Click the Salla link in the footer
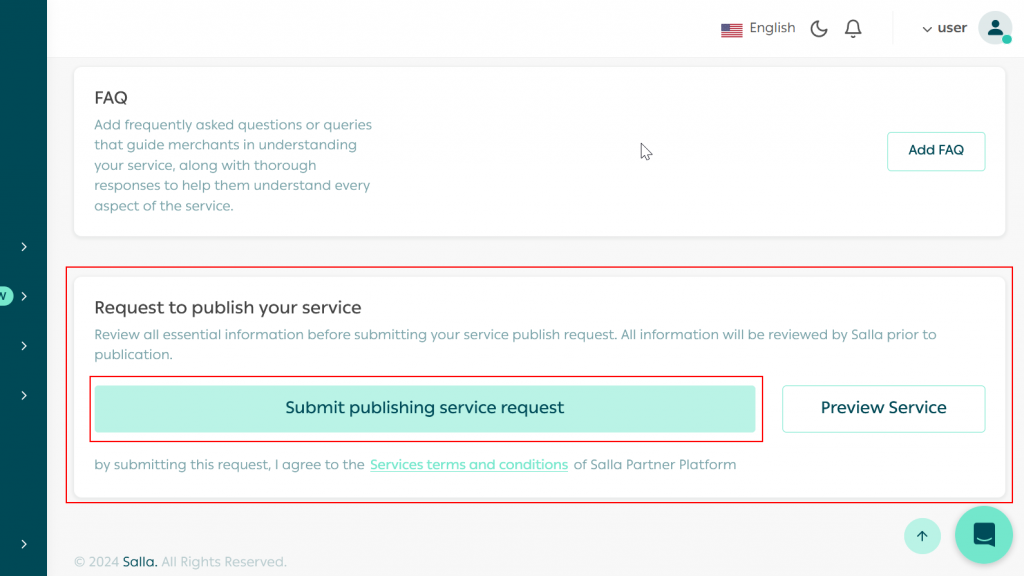Viewport: 1024px width, 576px height. pos(139,562)
